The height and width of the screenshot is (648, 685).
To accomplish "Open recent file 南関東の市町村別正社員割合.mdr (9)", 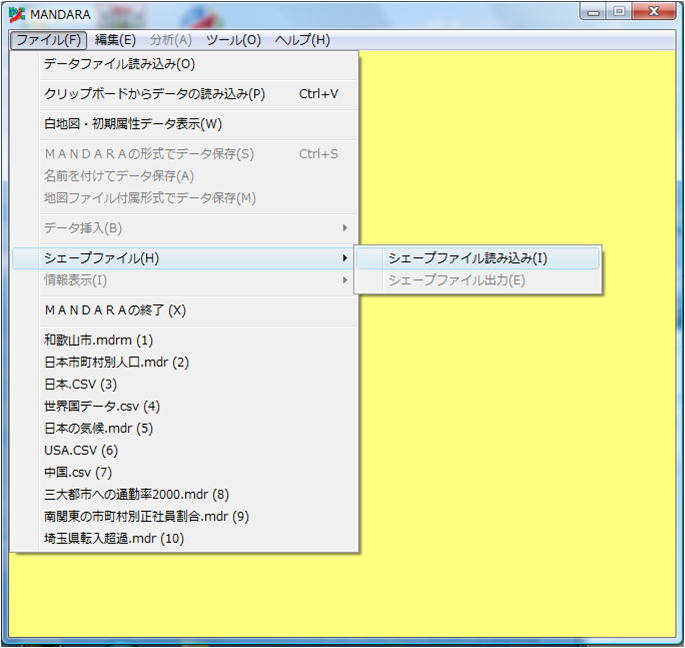I will coord(186,516).
